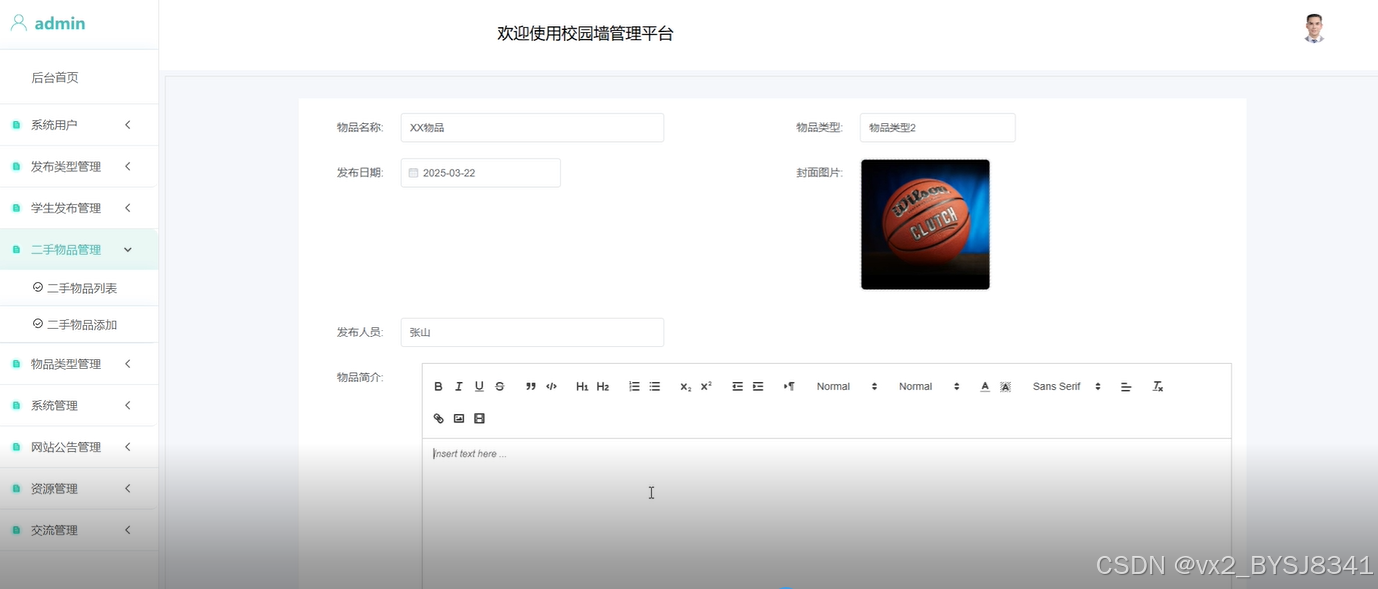This screenshot has height=589, width=1378.
Task: Click the basketball cover image thumbnail
Action: 925,225
